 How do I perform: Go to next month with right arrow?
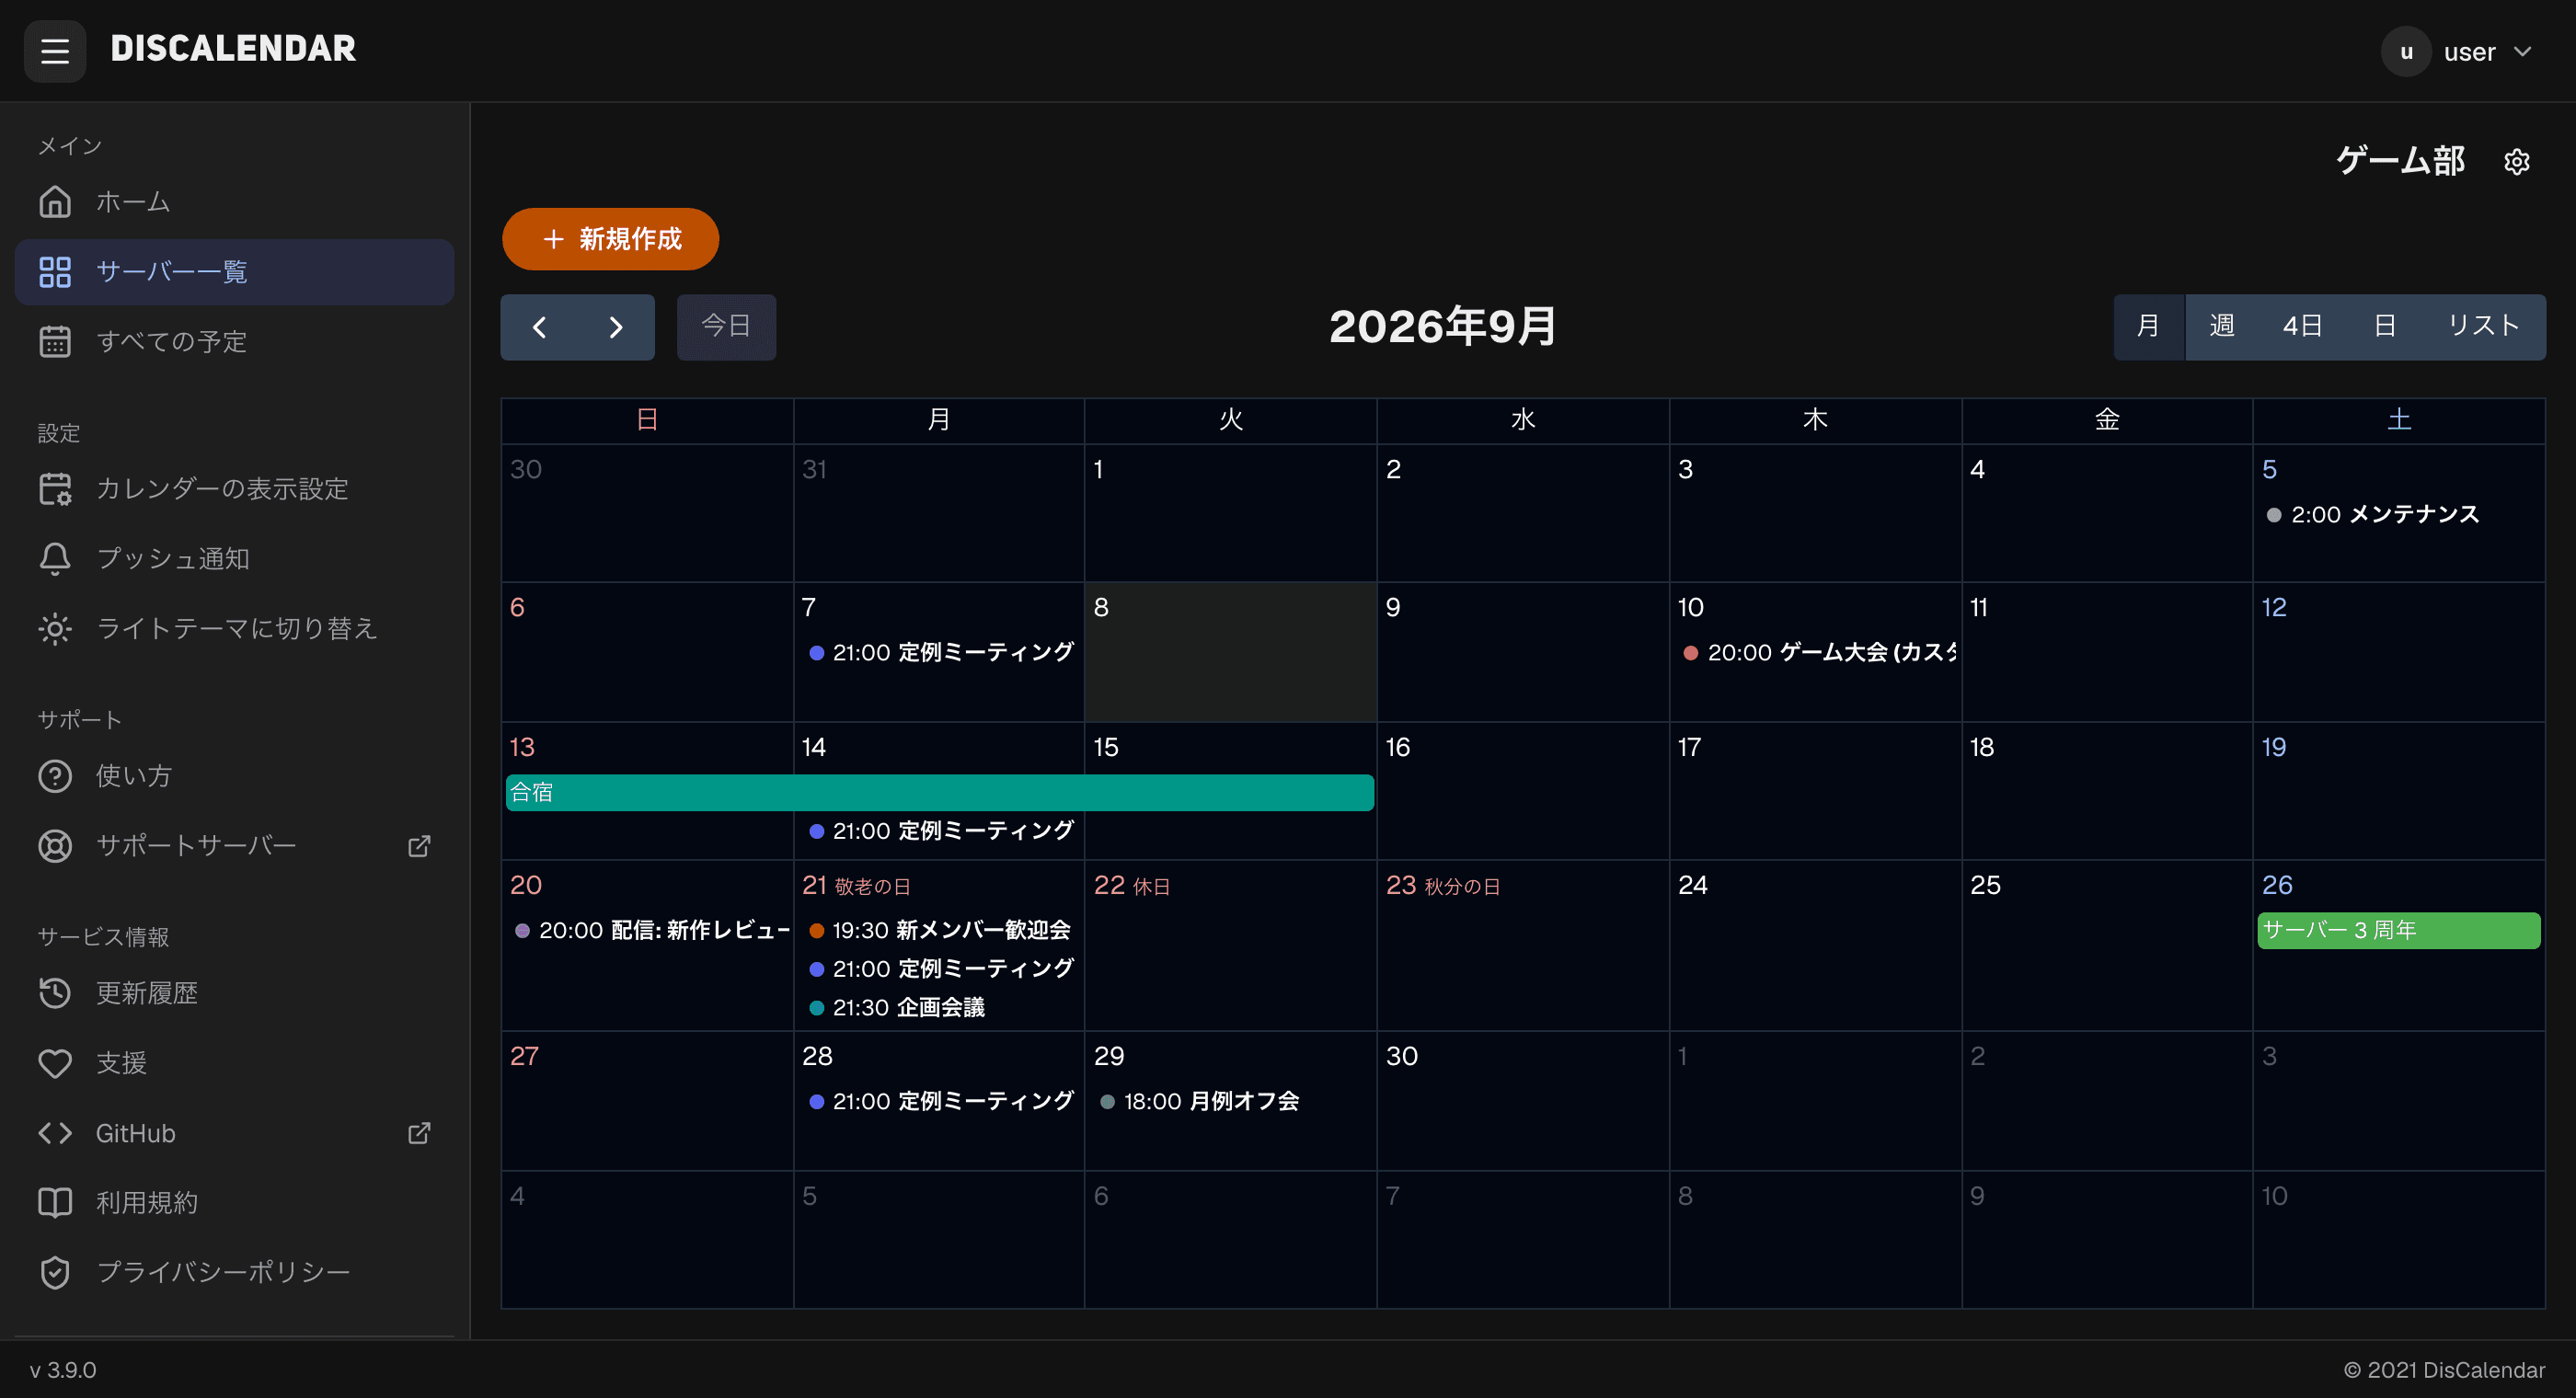[616, 327]
